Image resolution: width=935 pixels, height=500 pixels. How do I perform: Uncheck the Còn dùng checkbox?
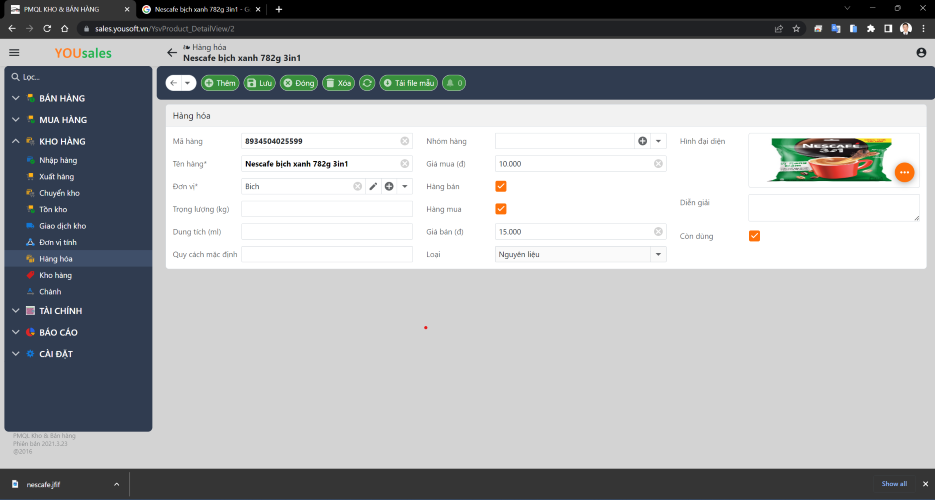(754, 236)
